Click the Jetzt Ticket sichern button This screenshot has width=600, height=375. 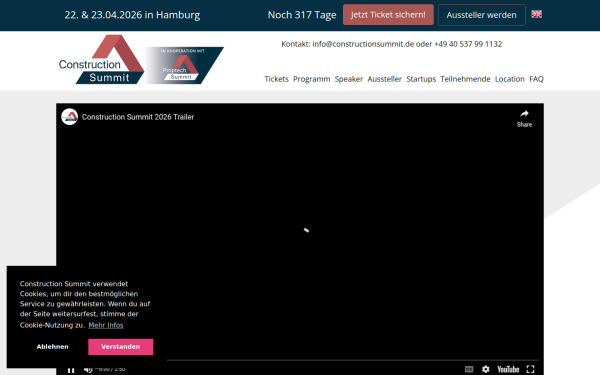(x=388, y=15)
